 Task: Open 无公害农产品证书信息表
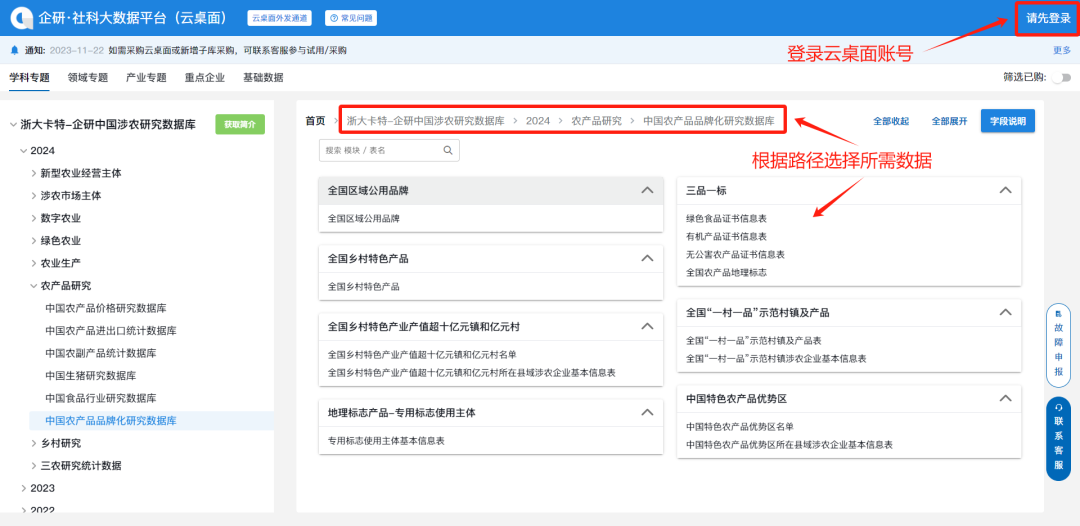pos(736,254)
